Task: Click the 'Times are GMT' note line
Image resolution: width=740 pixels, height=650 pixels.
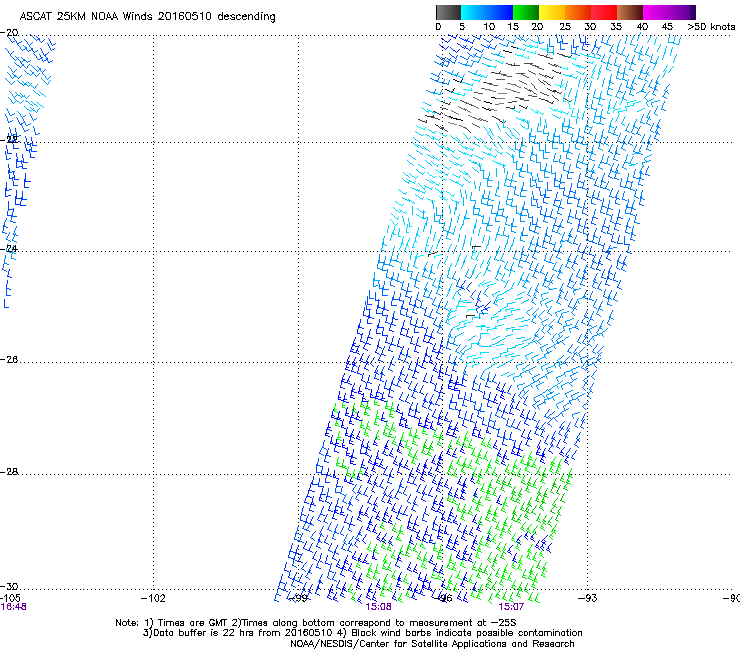Action: coord(316,623)
